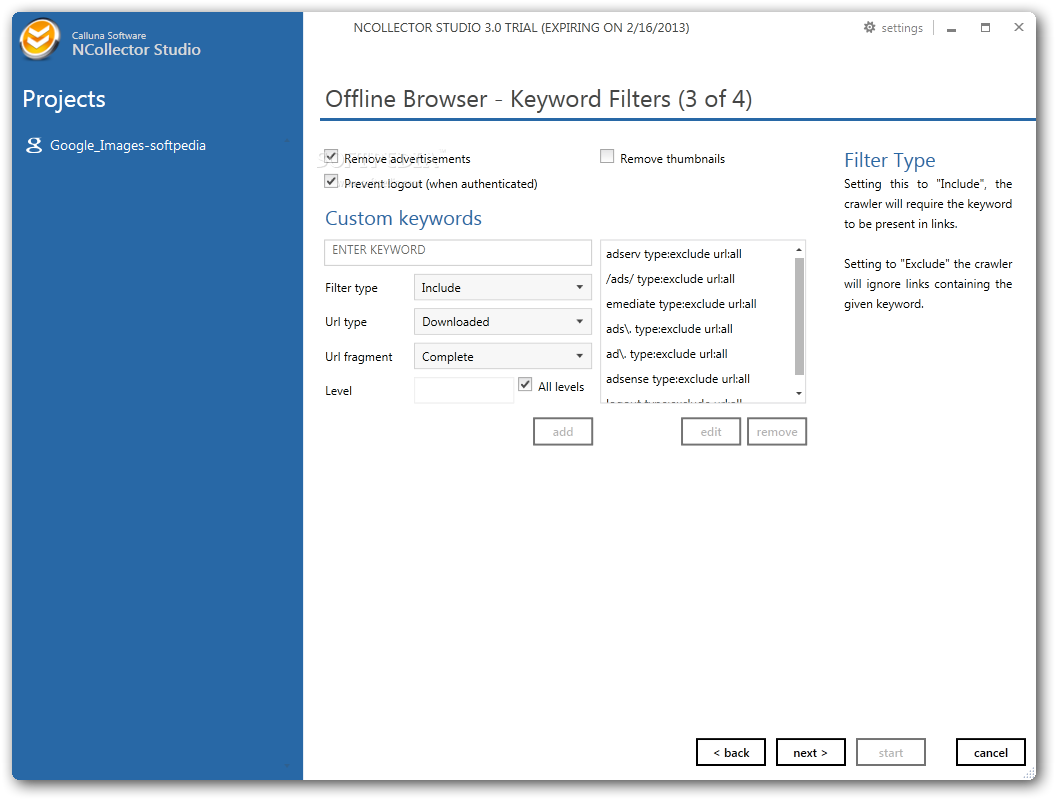Click the edit keyword button
Screen dimensions: 1056x800
click(x=711, y=432)
